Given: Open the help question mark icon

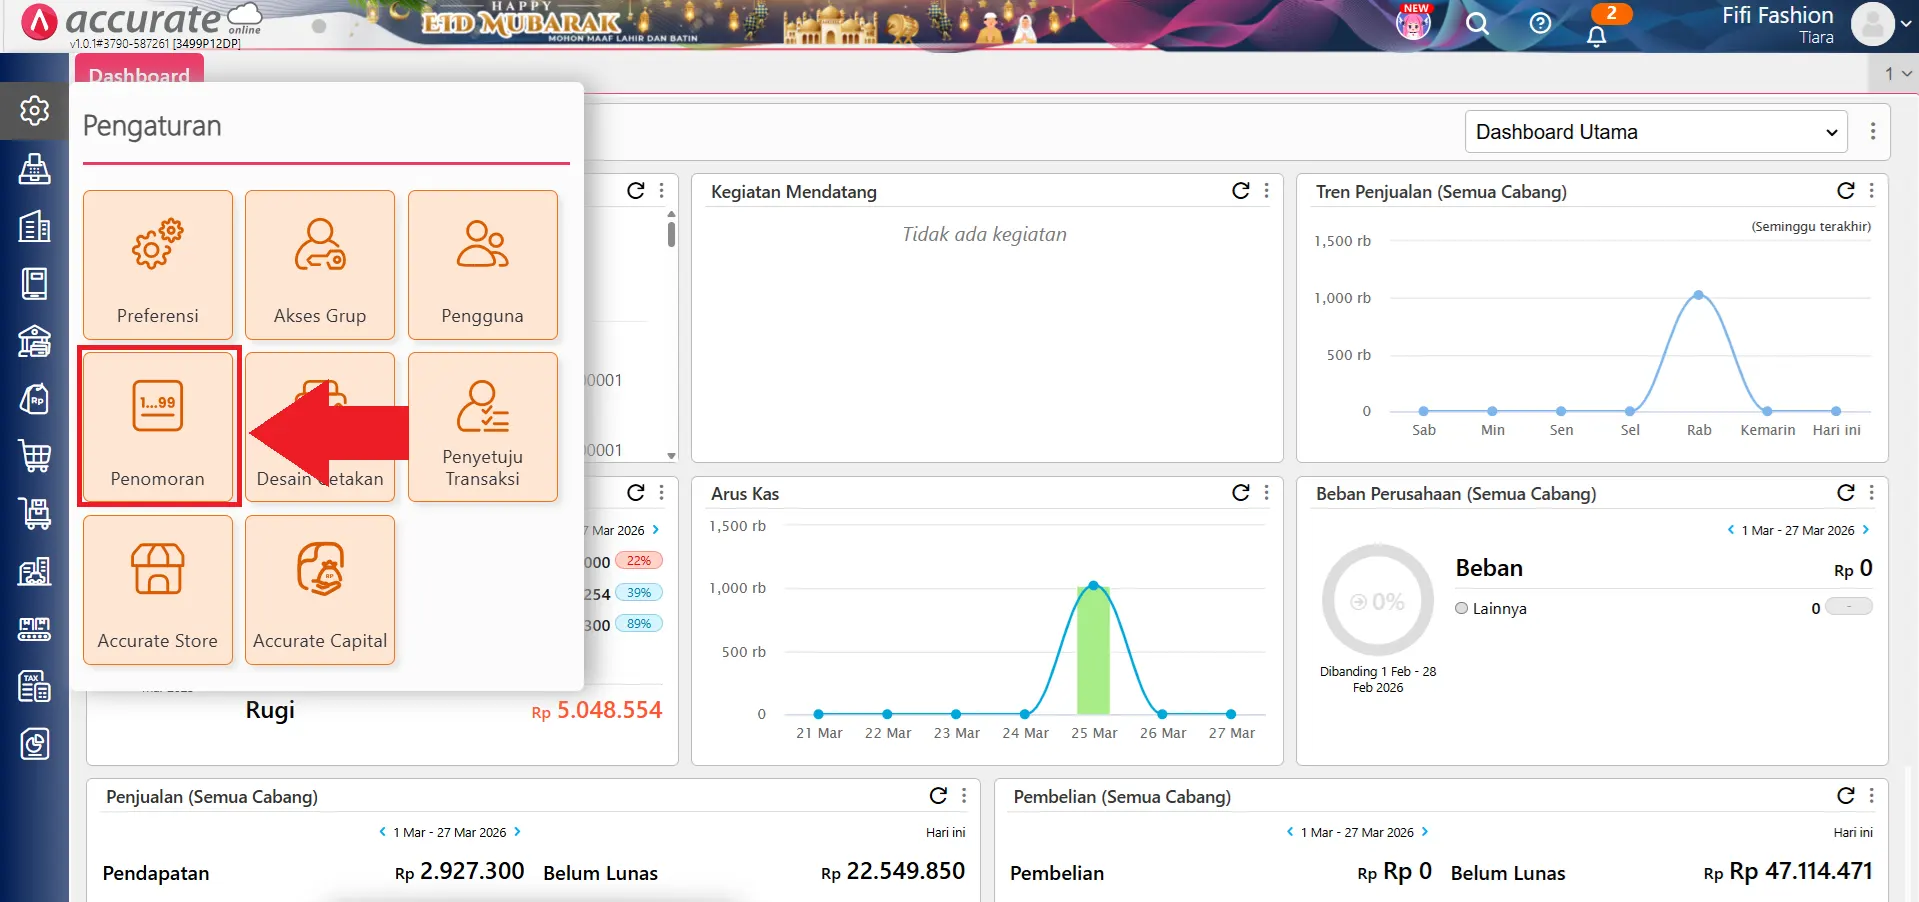Looking at the screenshot, I should (1540, 24).
